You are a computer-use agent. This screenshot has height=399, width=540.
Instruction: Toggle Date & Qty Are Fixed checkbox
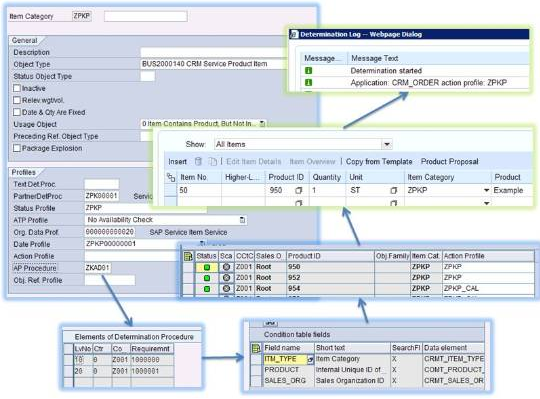point(17,112)
